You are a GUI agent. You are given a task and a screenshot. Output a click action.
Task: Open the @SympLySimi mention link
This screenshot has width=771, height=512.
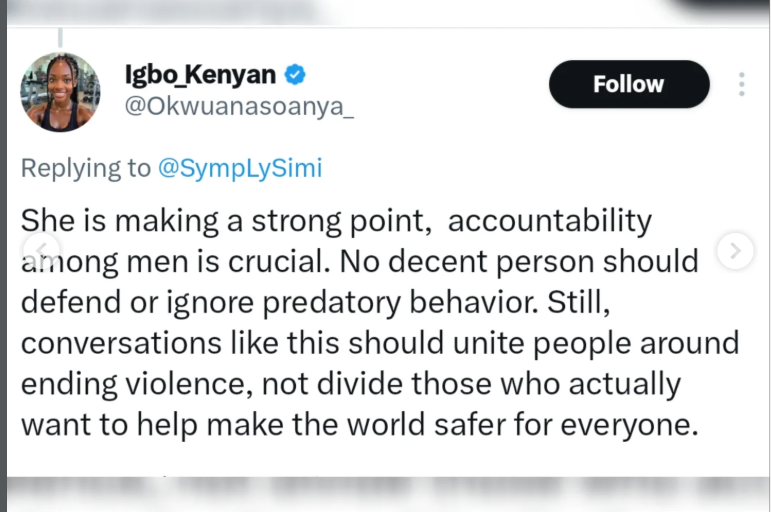[240, 167]
